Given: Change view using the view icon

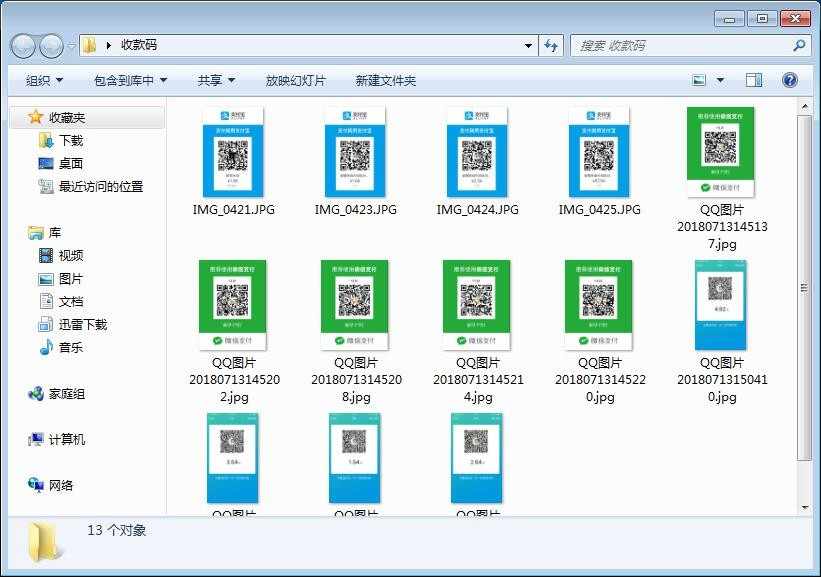Looking at the screenshot, I should click(700, 80).
